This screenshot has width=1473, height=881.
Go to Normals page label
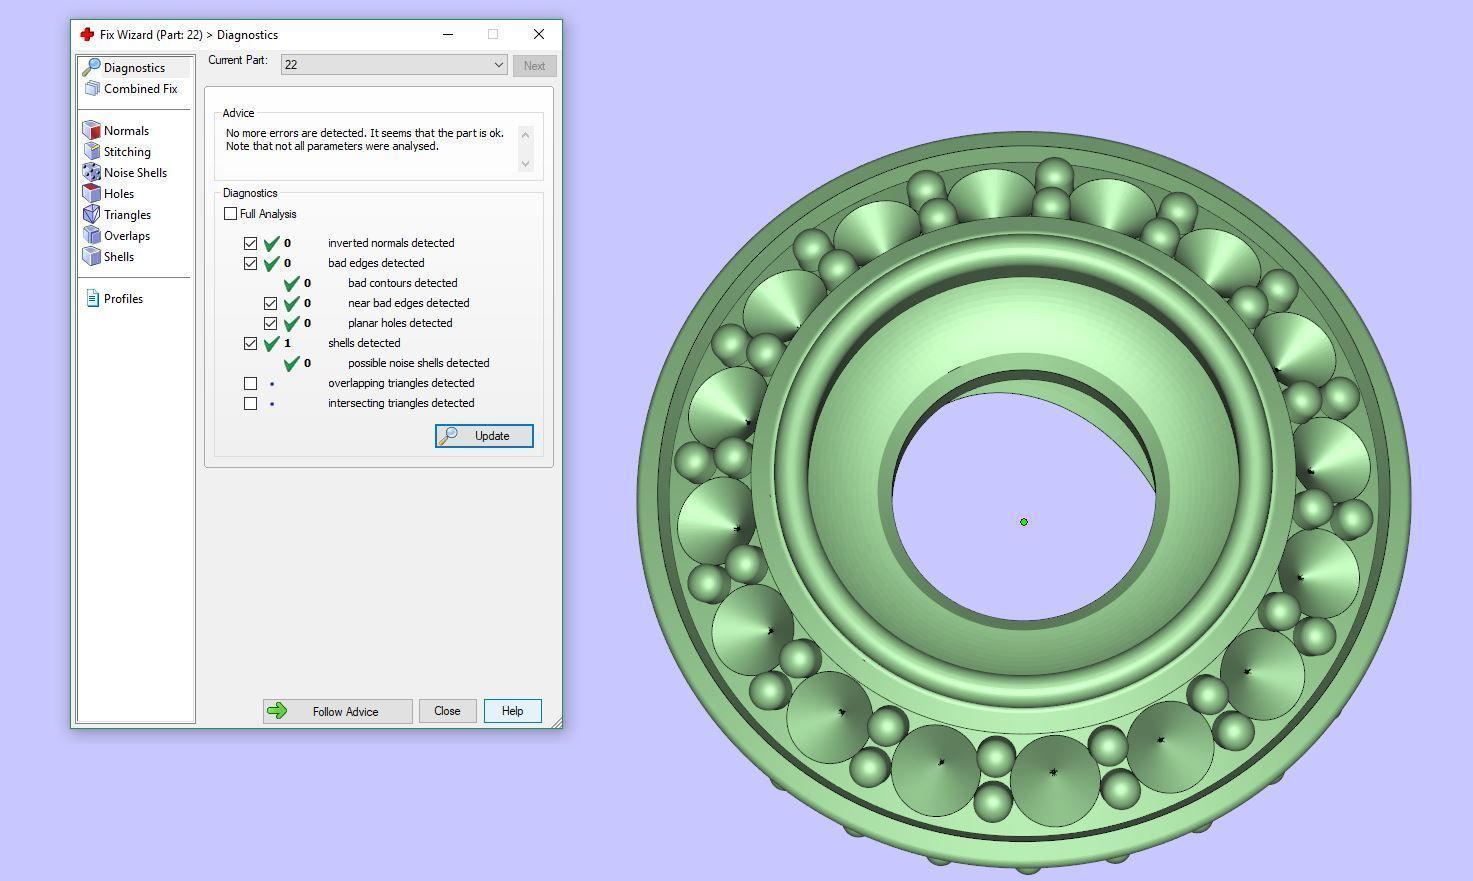click(126, 131)
